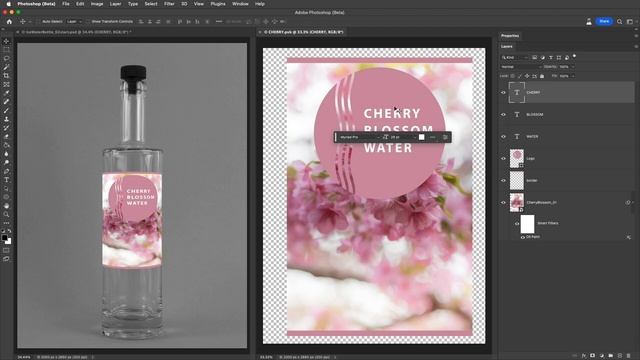Screen dimensions: 640x360
Task: Open the Filter menu
Action: pyautogui.click(x=169, y=4)
